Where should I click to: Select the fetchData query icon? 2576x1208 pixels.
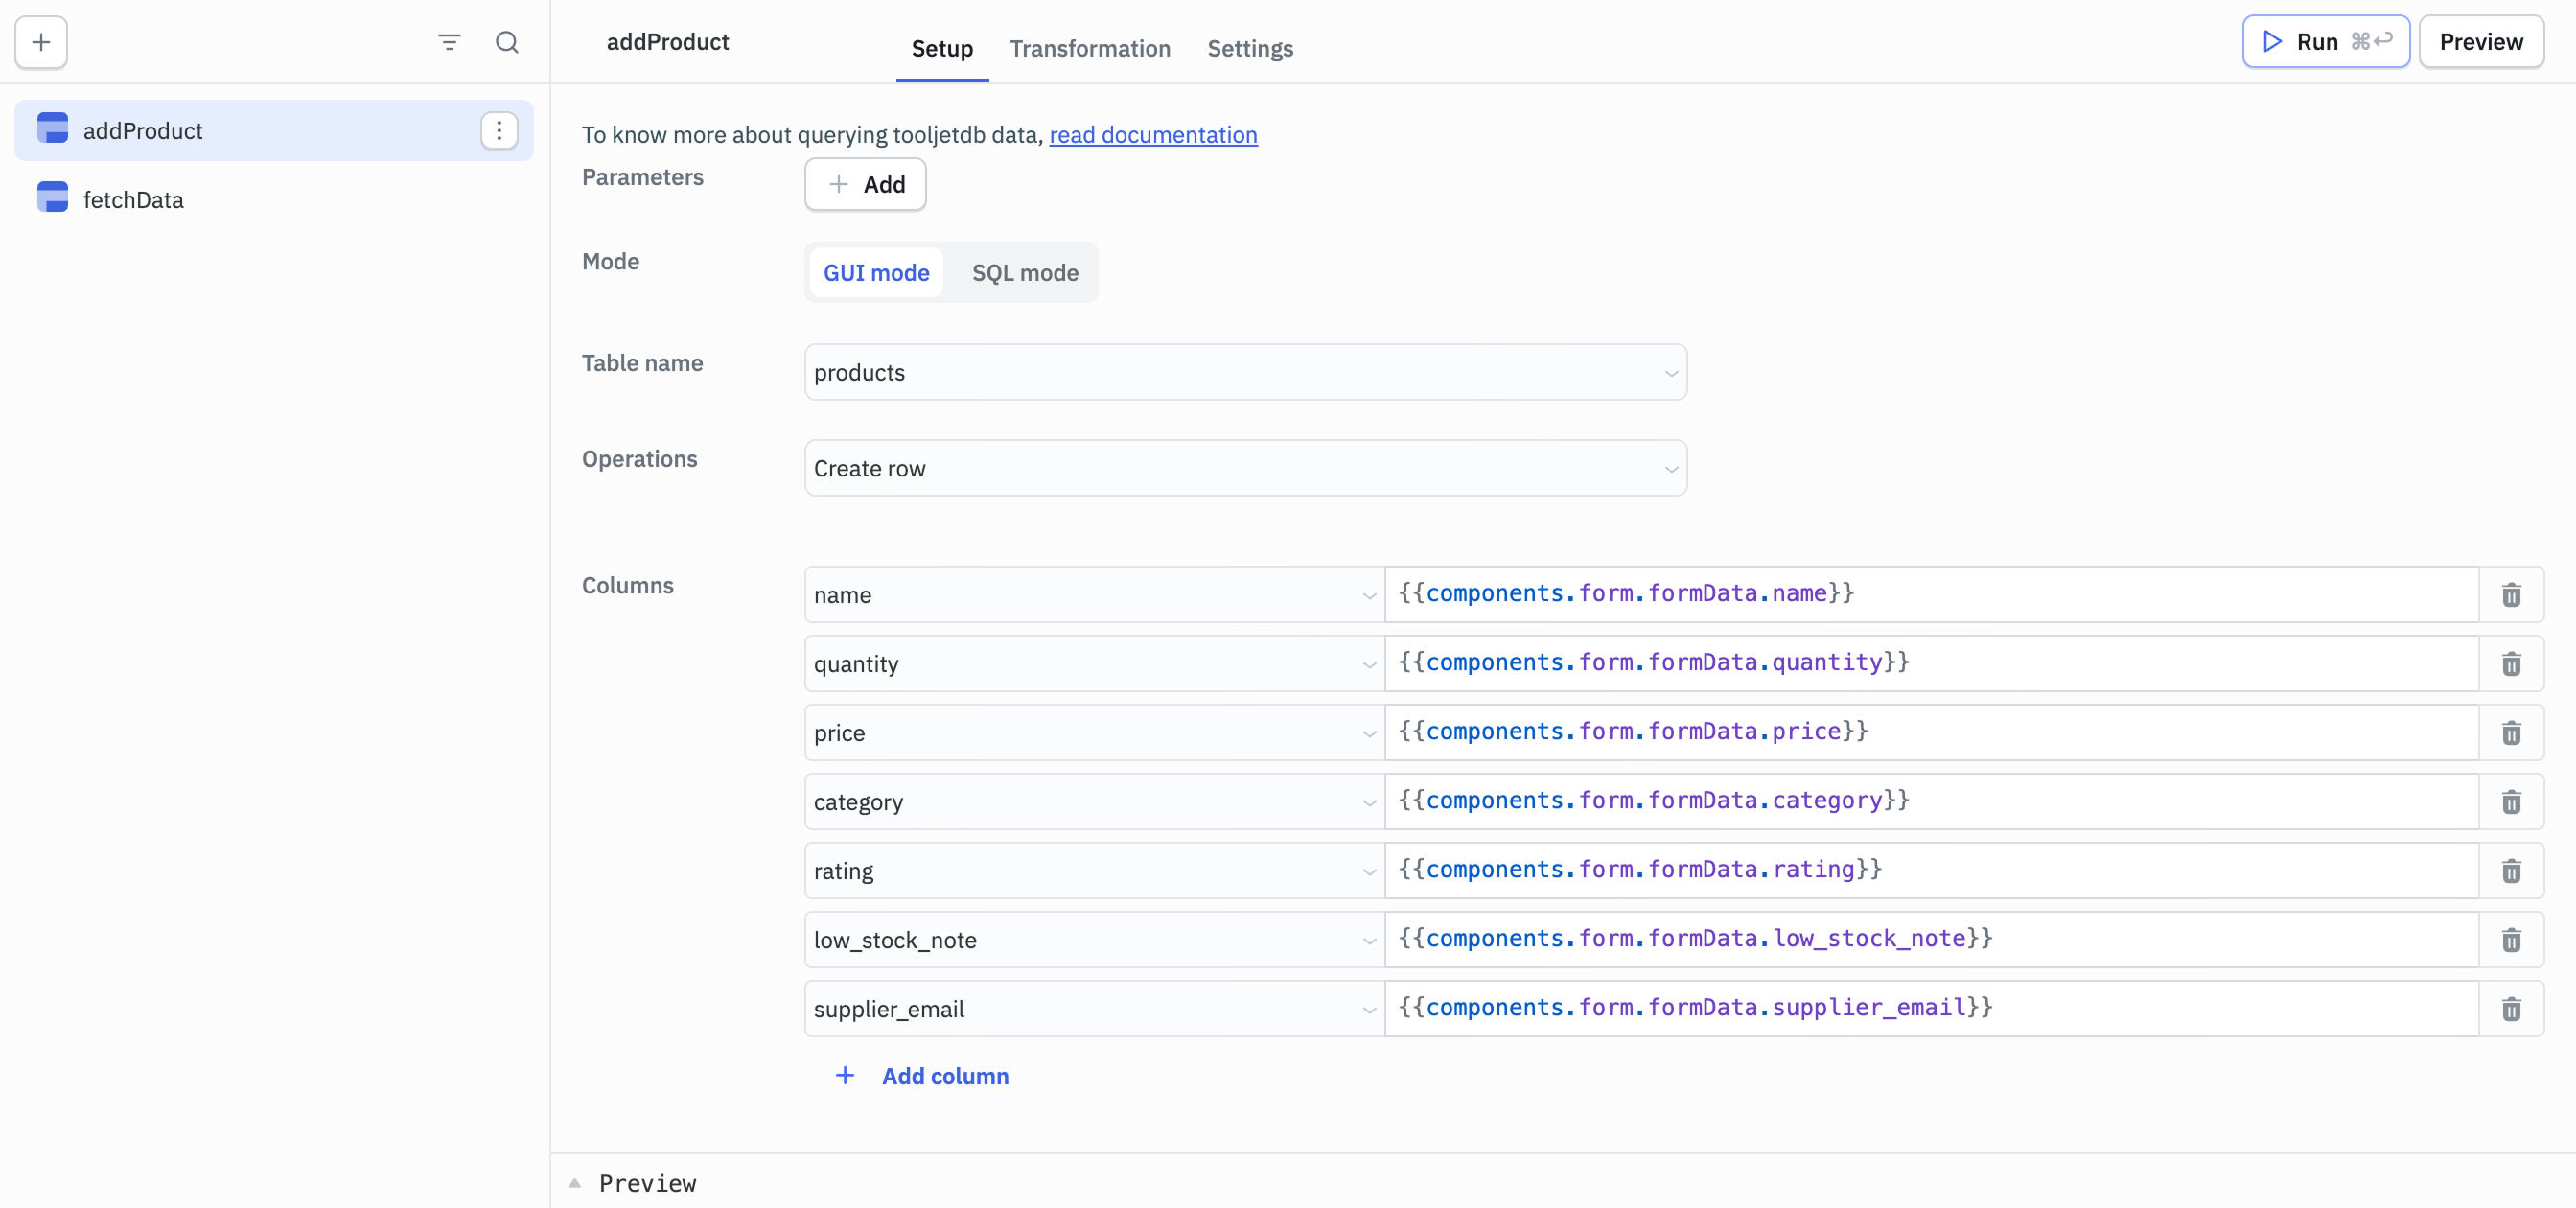coord(52,197)
